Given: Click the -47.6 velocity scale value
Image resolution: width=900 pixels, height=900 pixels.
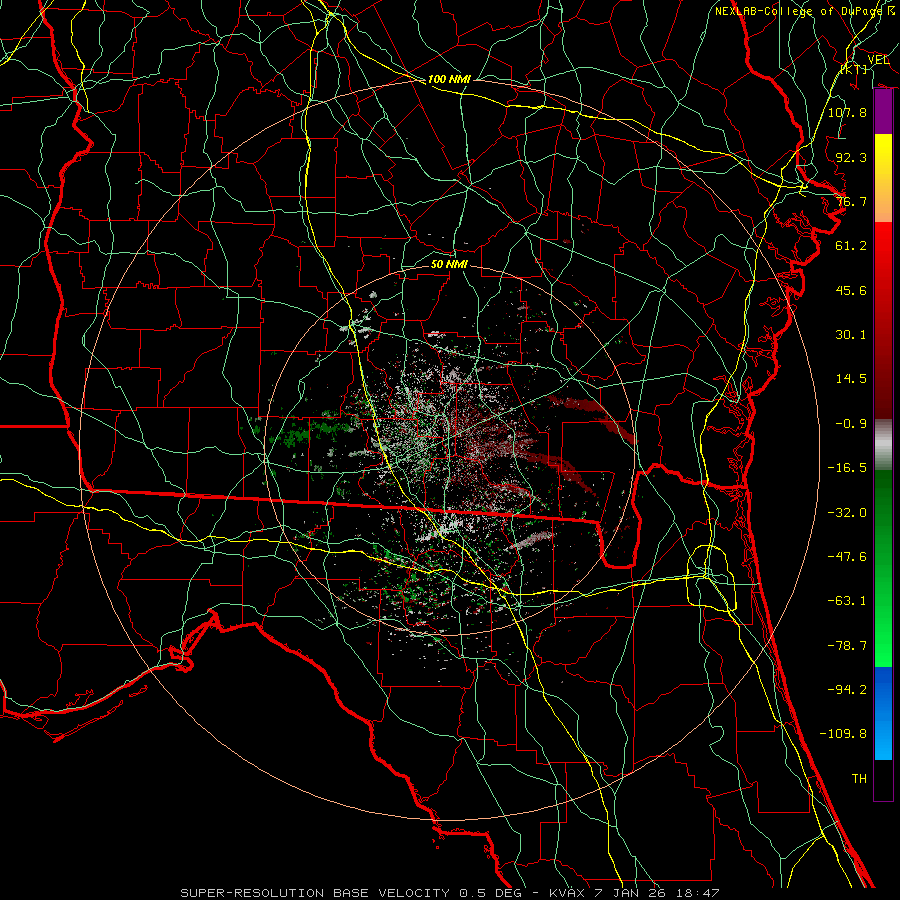Looking at the screenshot, I should (847, 556).
